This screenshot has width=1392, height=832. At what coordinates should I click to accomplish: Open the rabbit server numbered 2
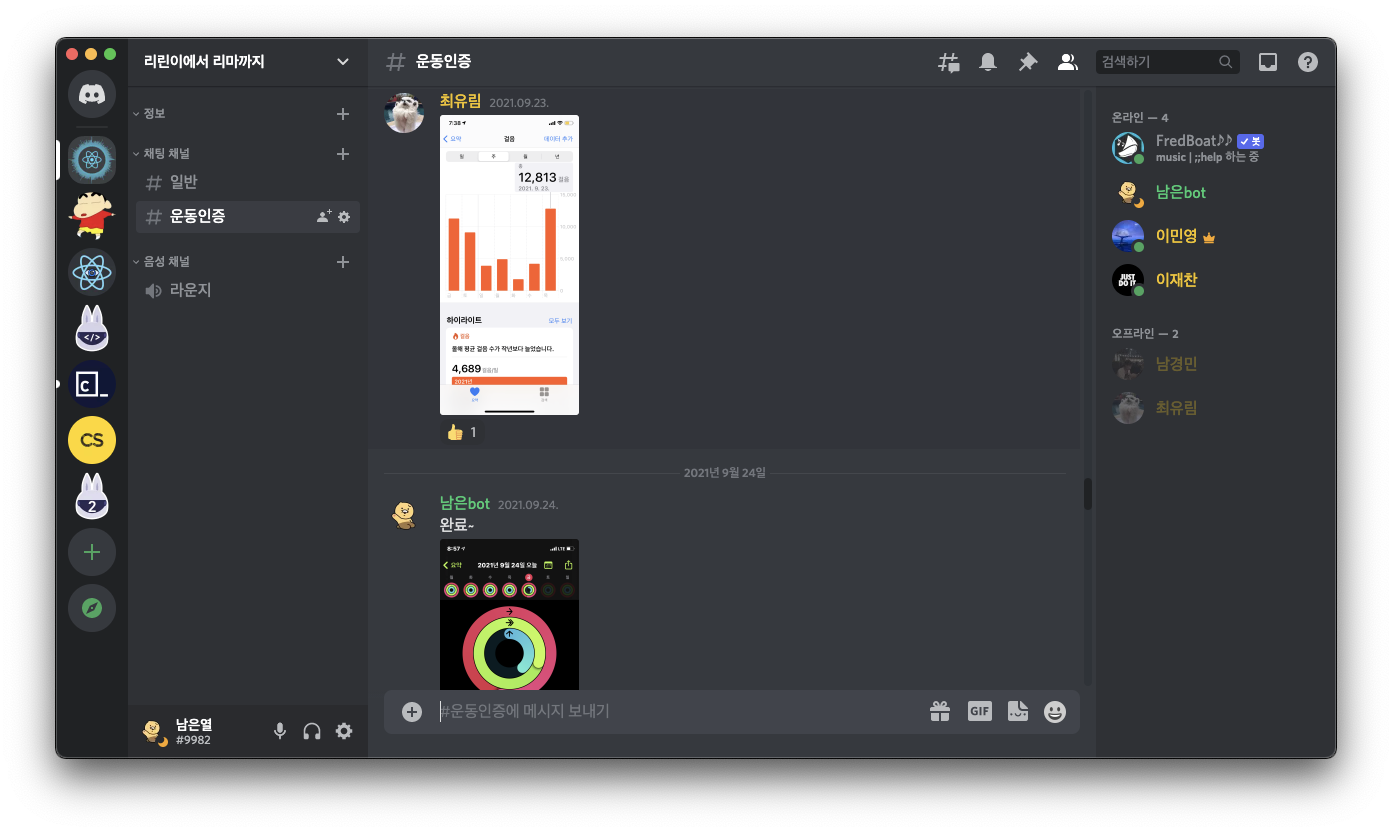tap(92, 496)
